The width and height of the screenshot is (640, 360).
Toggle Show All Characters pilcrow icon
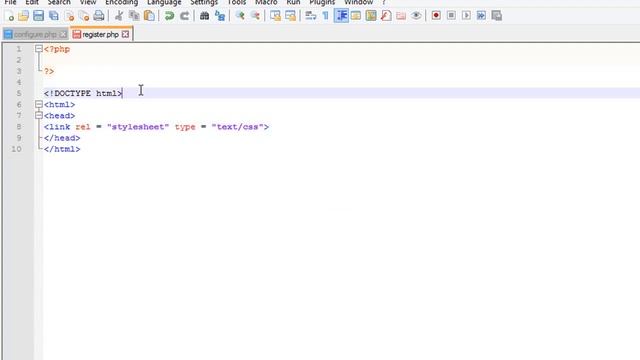[326, 16]
